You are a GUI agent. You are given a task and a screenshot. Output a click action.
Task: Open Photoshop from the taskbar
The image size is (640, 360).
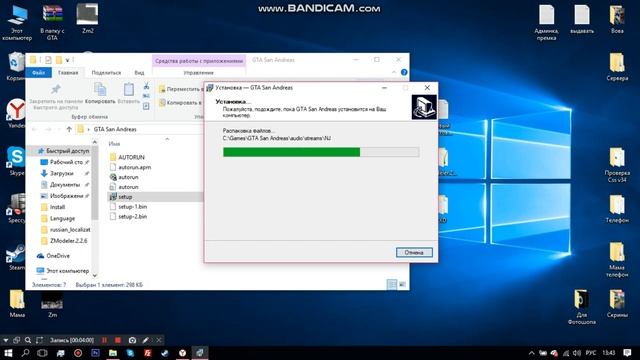click(x=95, y=353)
